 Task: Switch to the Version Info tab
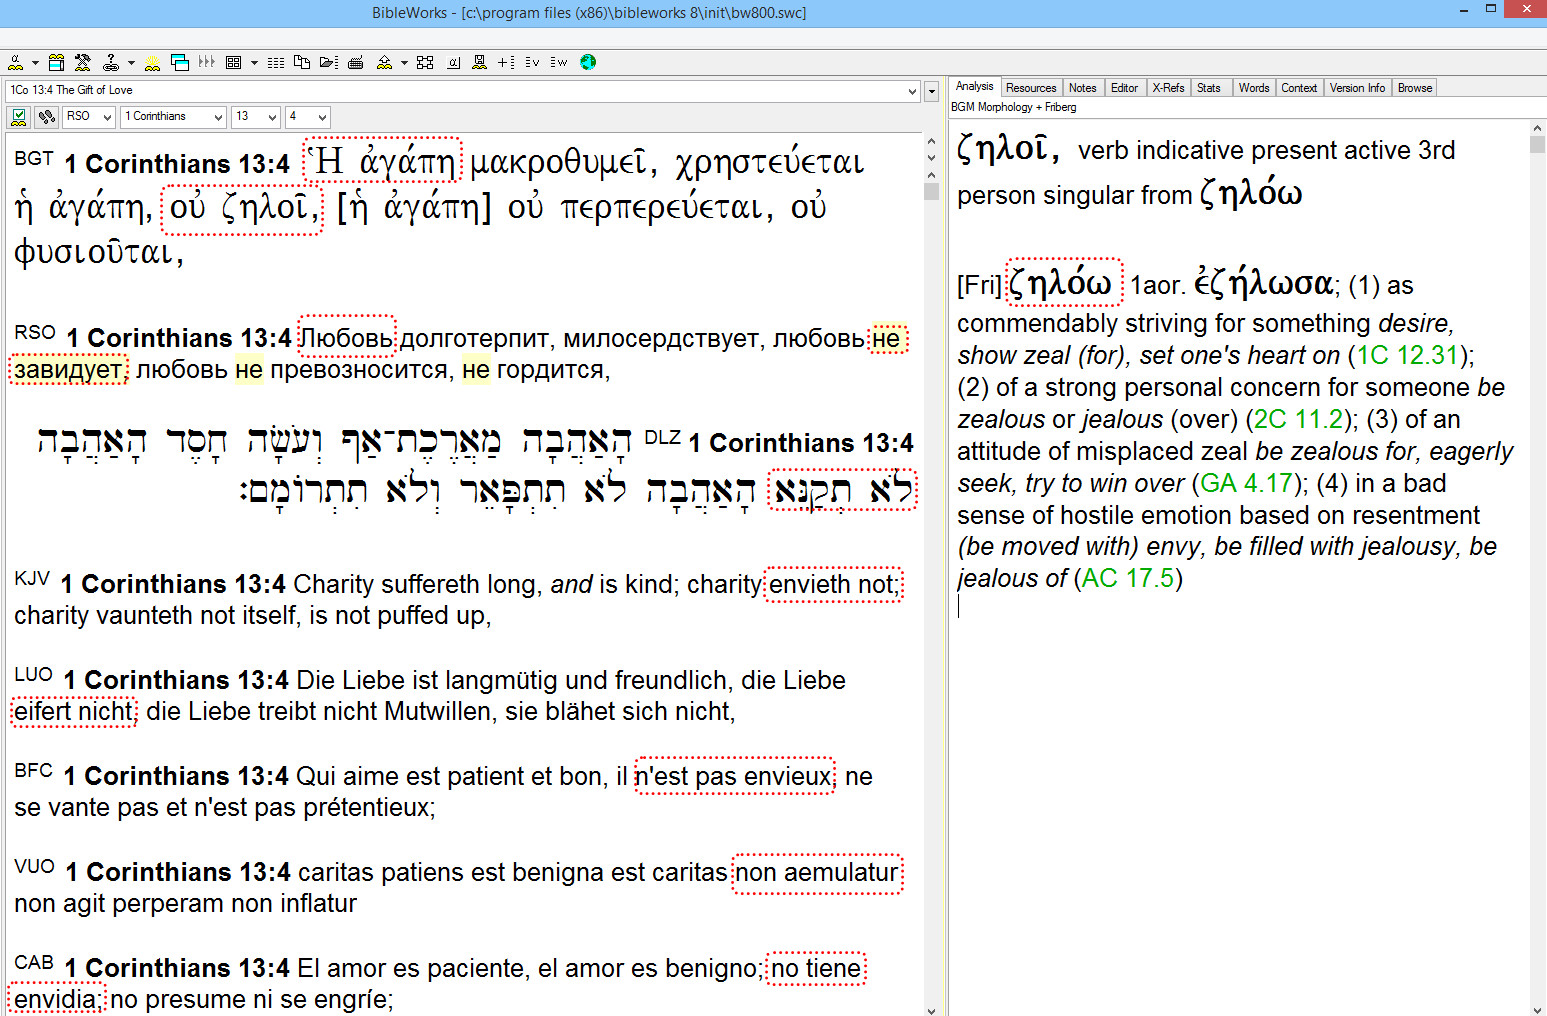1357,88
